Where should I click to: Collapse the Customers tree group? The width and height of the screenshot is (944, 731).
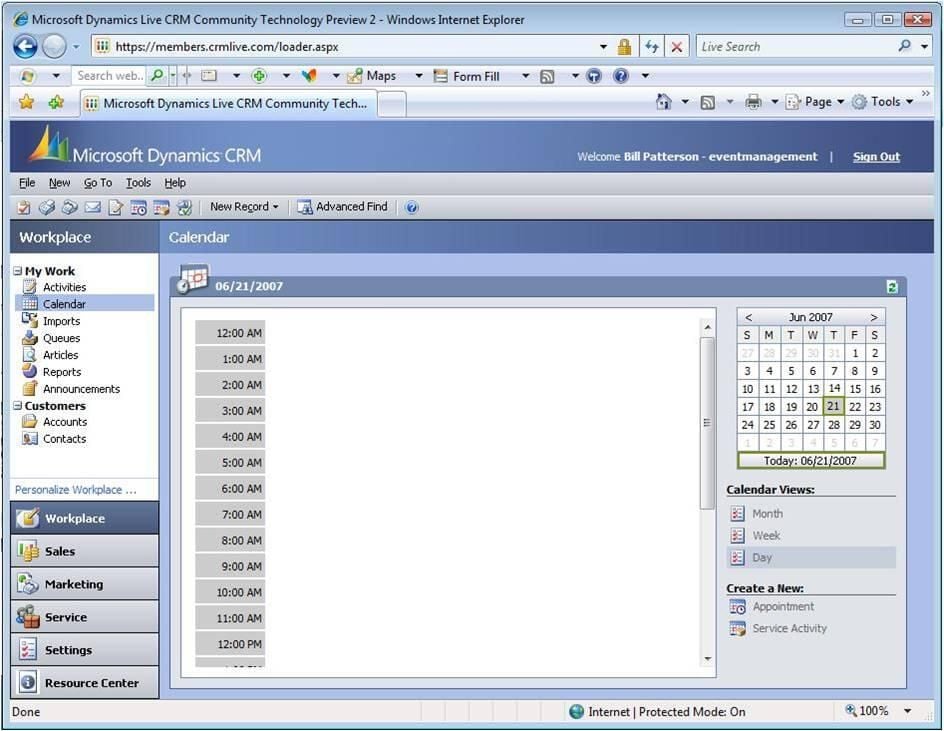[18, 406]
